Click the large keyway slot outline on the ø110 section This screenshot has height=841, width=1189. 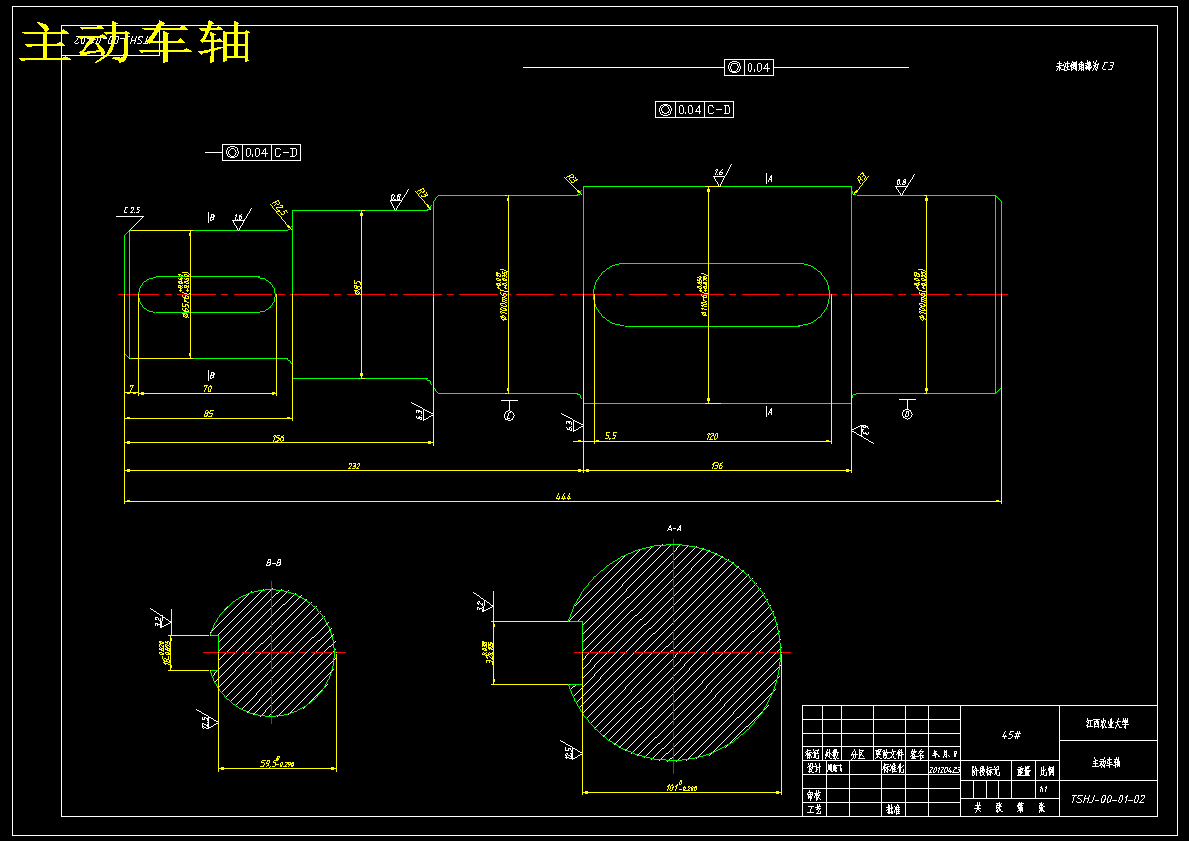(712, 295)
